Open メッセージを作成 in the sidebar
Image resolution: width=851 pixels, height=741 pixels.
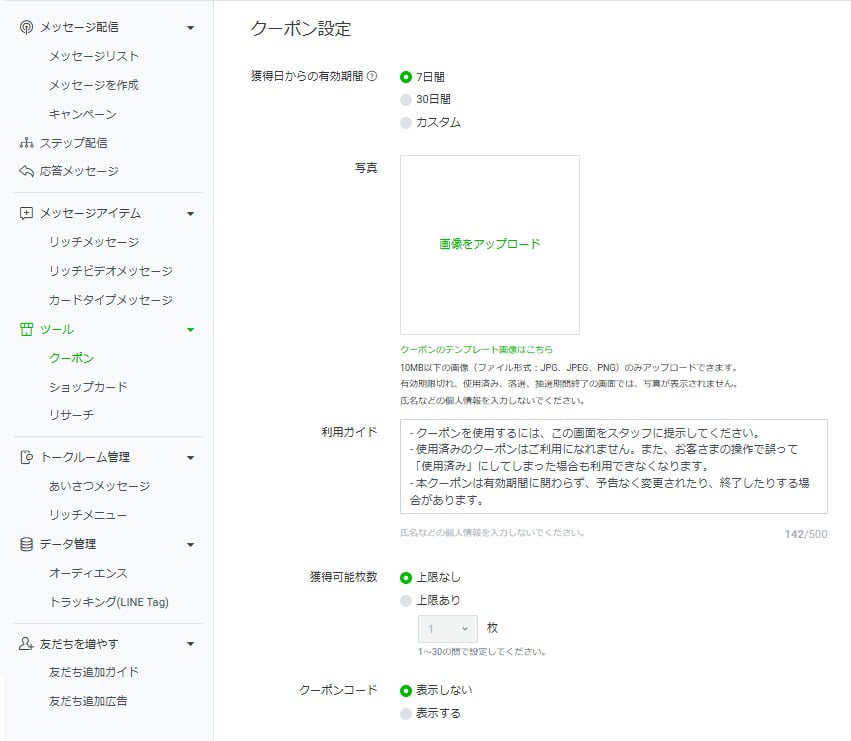[94, 85]
